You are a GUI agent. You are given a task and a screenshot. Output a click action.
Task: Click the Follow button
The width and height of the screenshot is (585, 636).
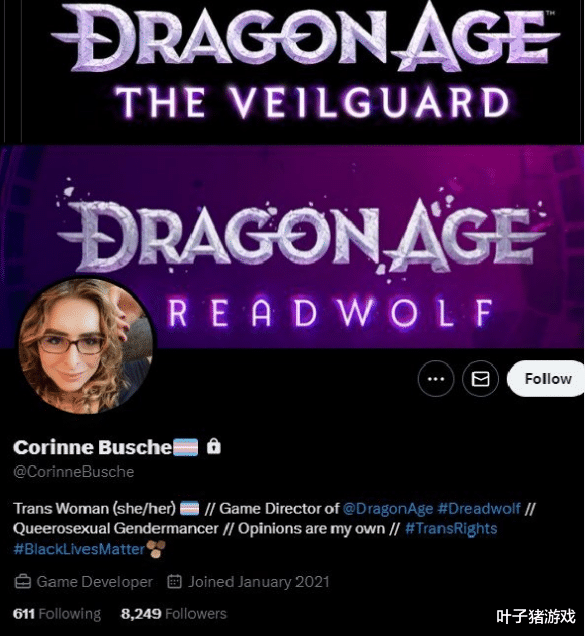(546, 378)
